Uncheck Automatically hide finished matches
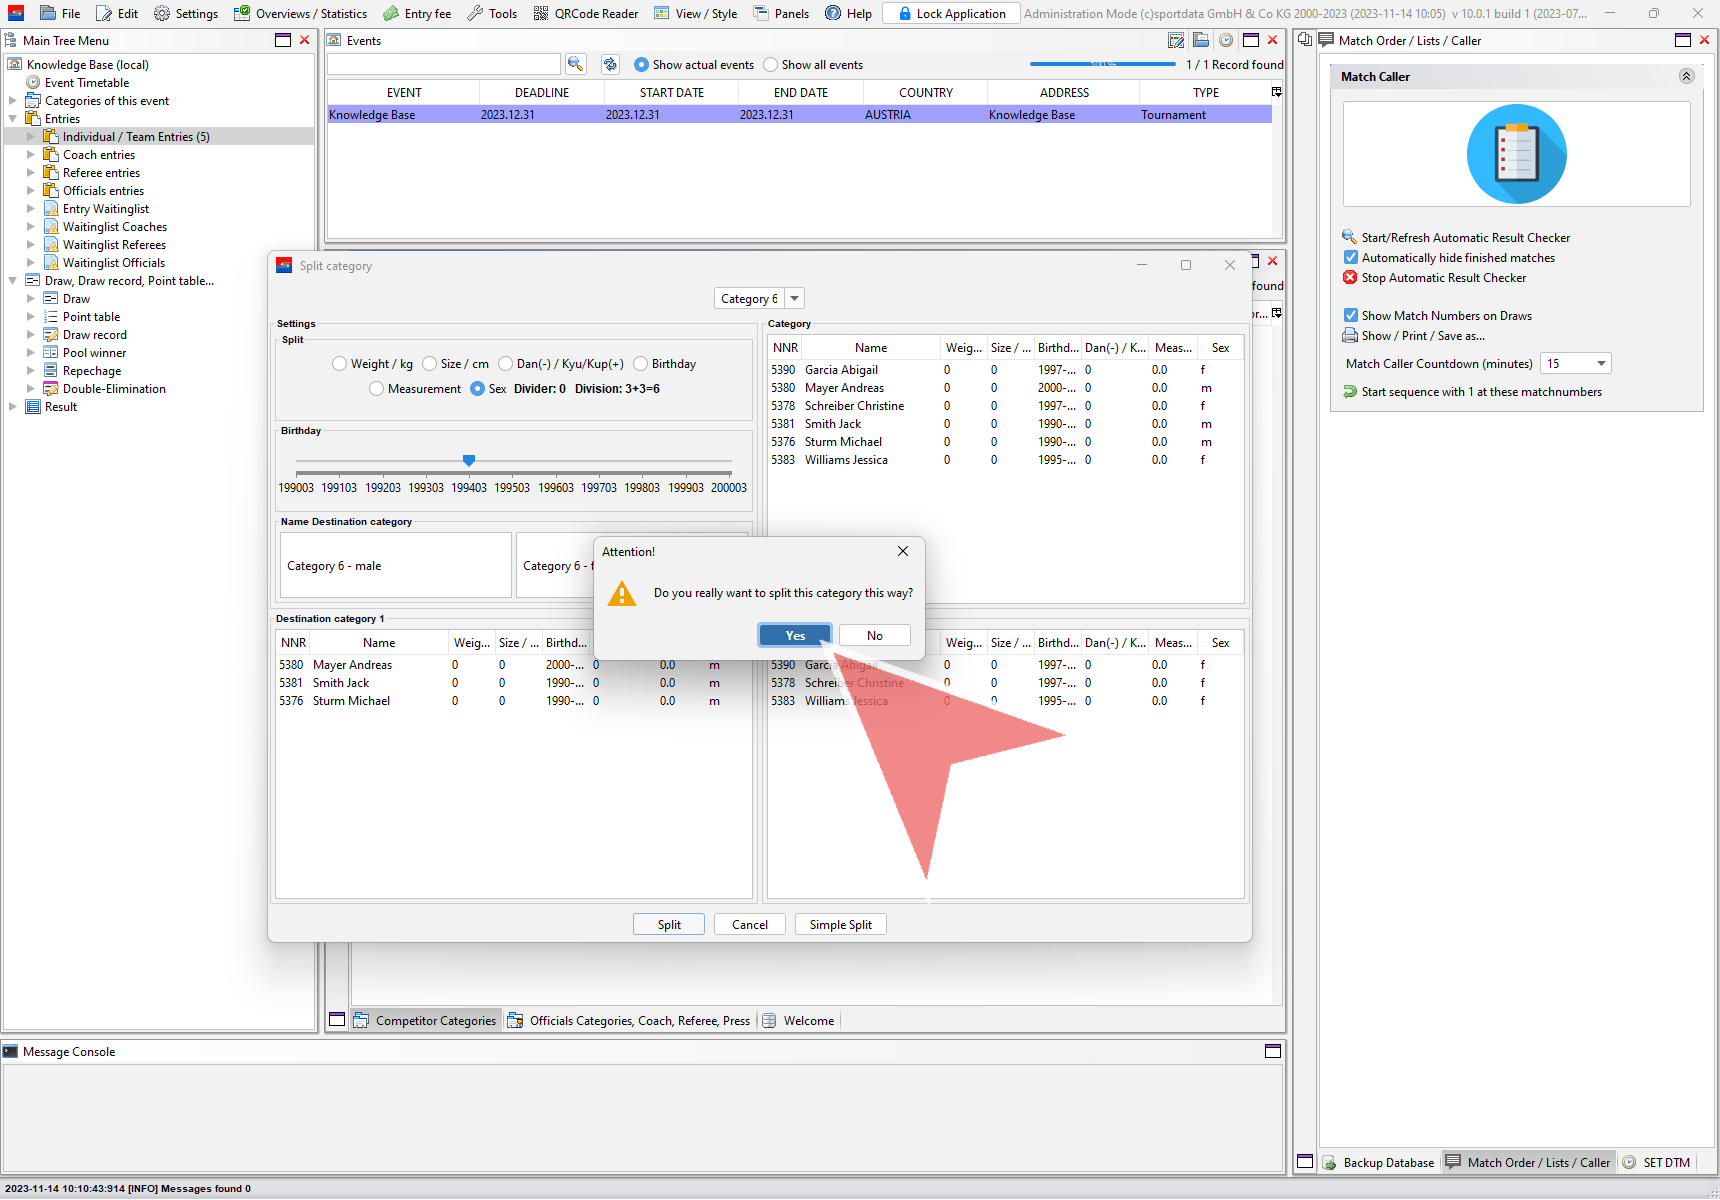Screen dimensions: 1720x1200 coord(1351,258)
